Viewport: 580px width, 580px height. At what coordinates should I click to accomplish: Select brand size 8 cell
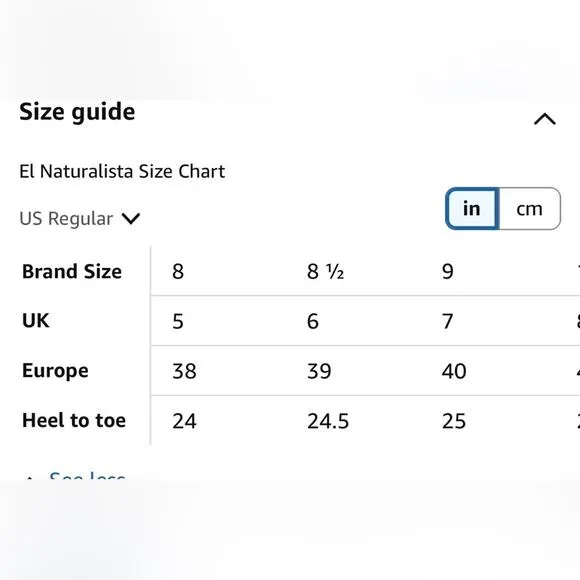click(x=178, y=272)
